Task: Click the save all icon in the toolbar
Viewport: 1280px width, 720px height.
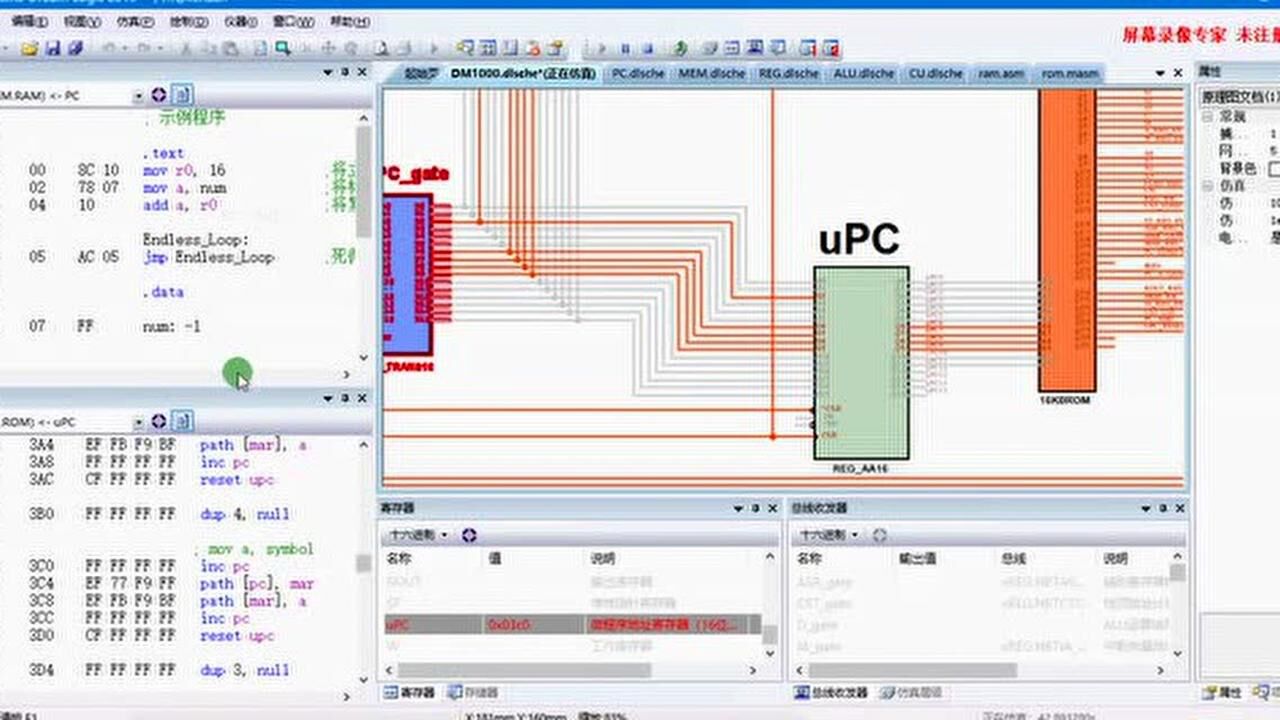Action: [x=76, y=48]
